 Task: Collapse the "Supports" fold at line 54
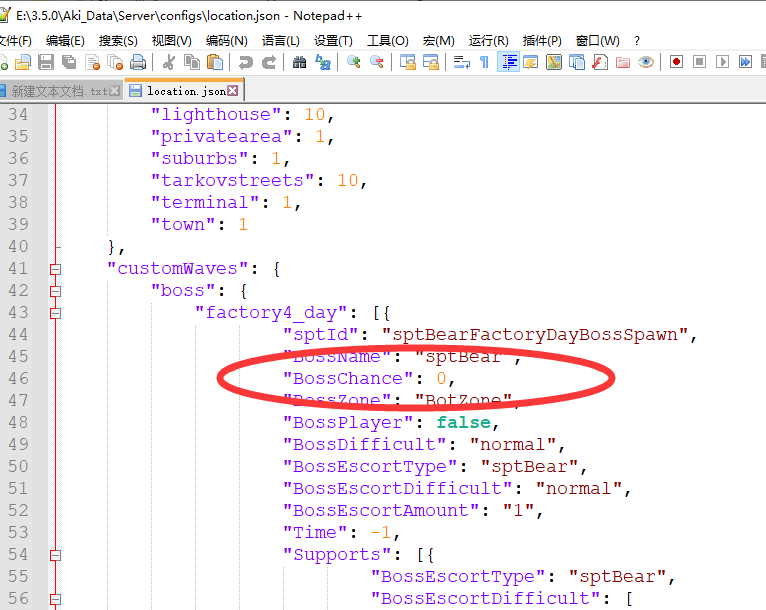(x=56, y=555)
